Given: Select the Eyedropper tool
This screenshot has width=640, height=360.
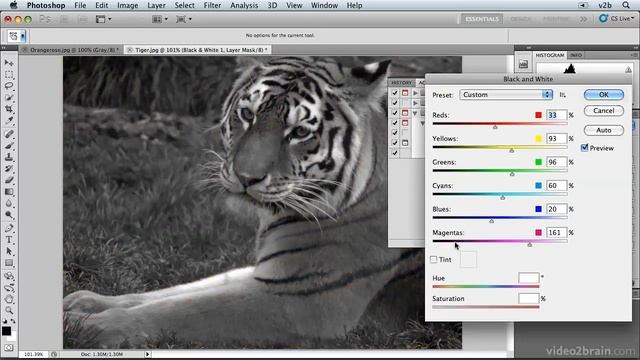Looking at the screenshot, I should pyautogui.click(x=9, y=120).
